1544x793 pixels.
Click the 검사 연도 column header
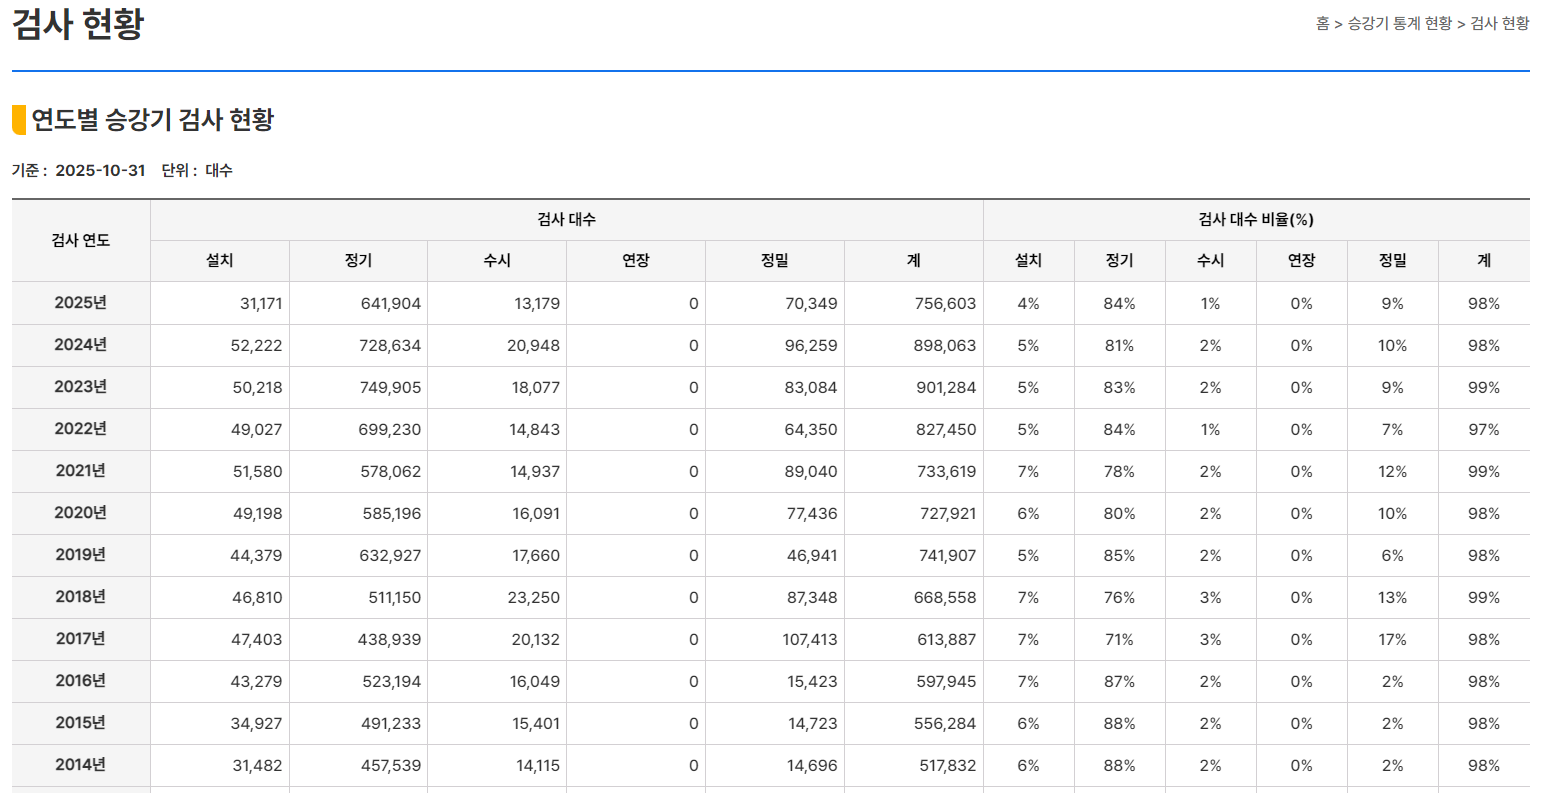click(x=81, y=240)
